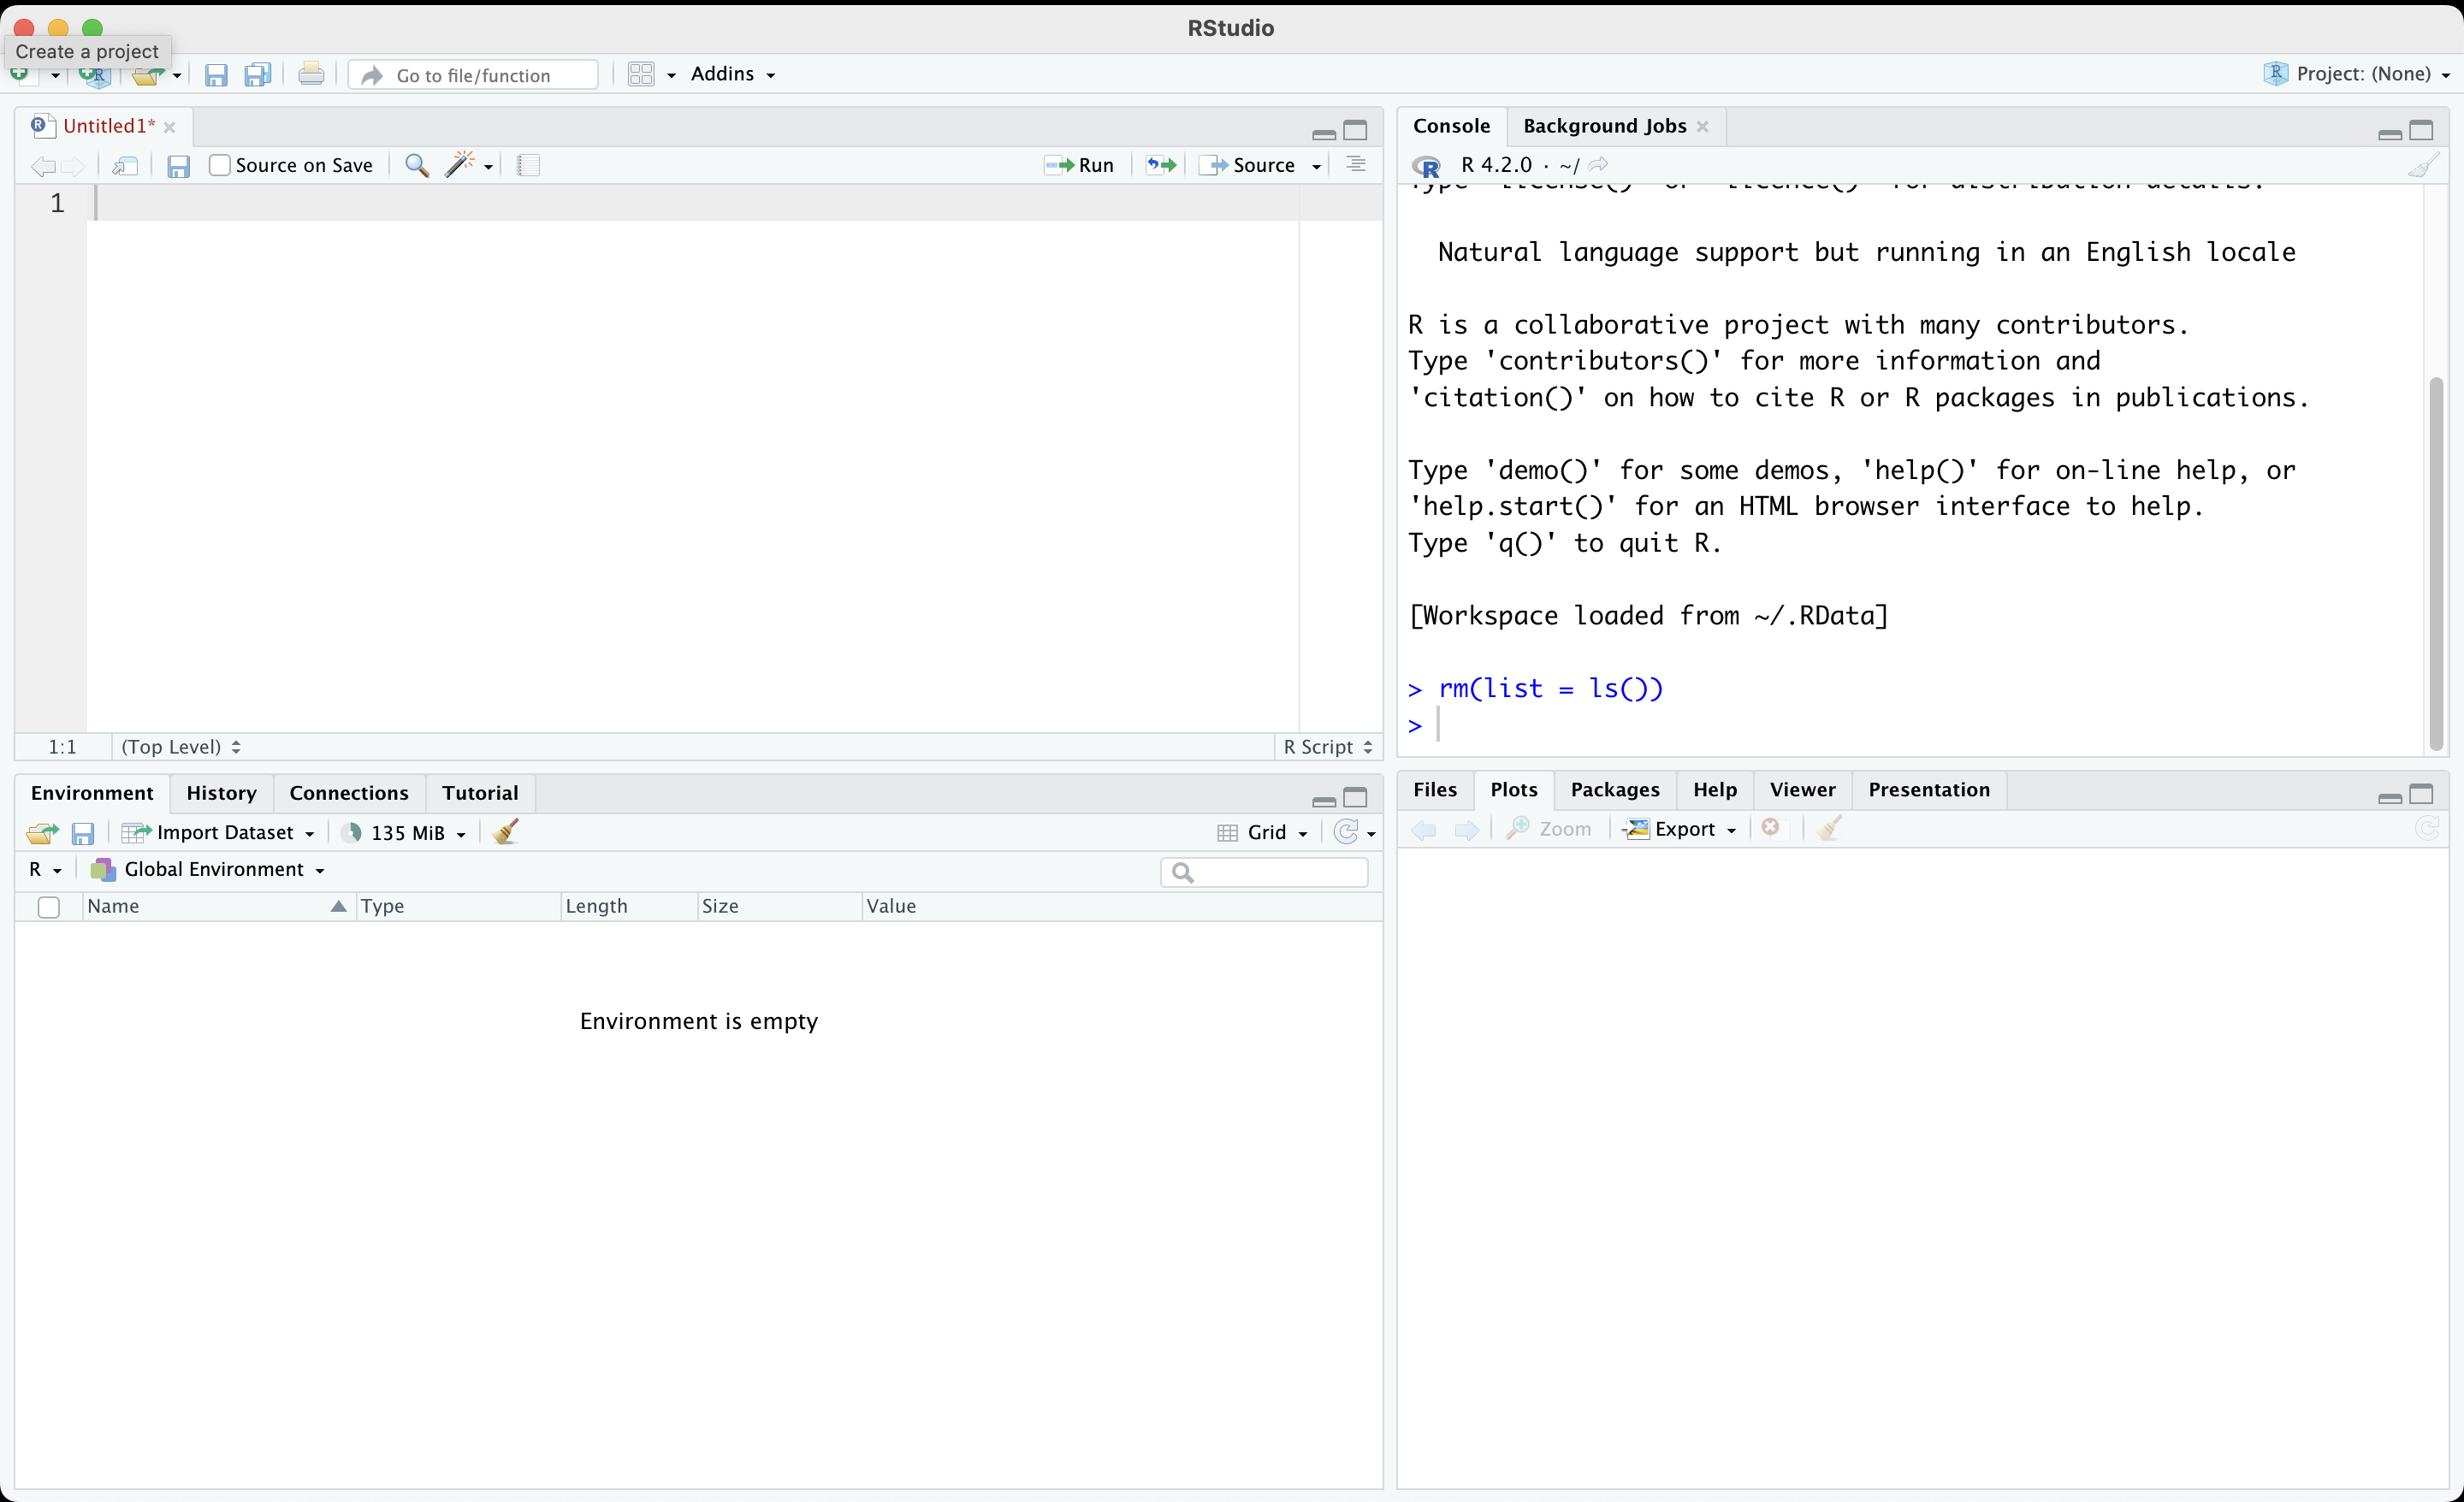The width and height of the screenshot is (2464, 1502).
Task: Click the Value column header in Environment
Action: 1122,907
